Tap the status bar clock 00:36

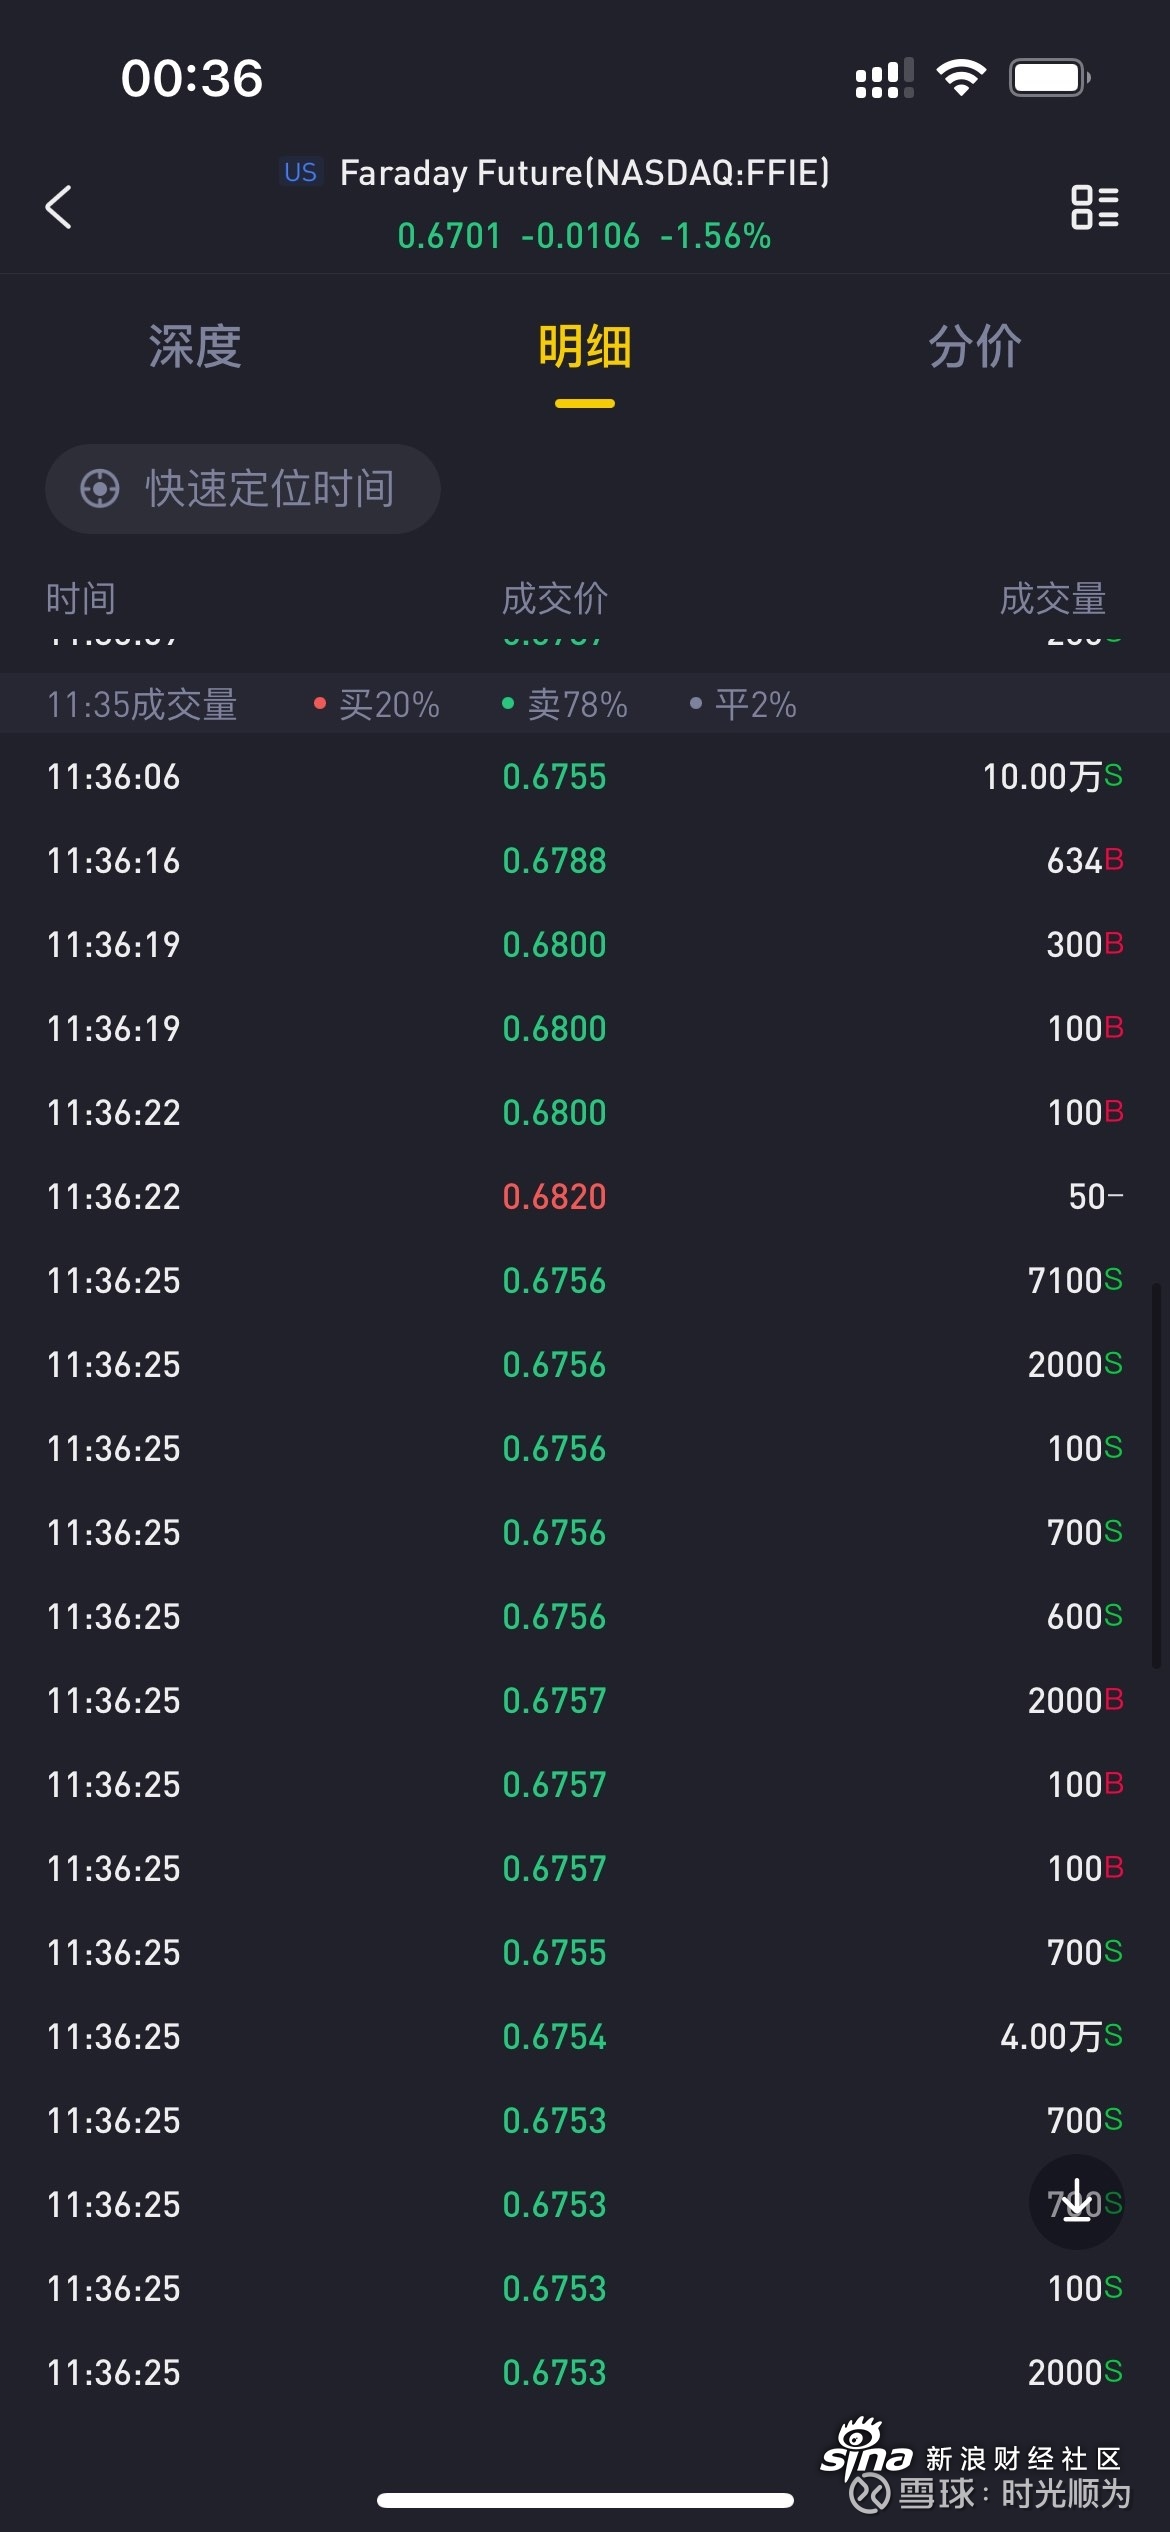[x=192, y=78]
